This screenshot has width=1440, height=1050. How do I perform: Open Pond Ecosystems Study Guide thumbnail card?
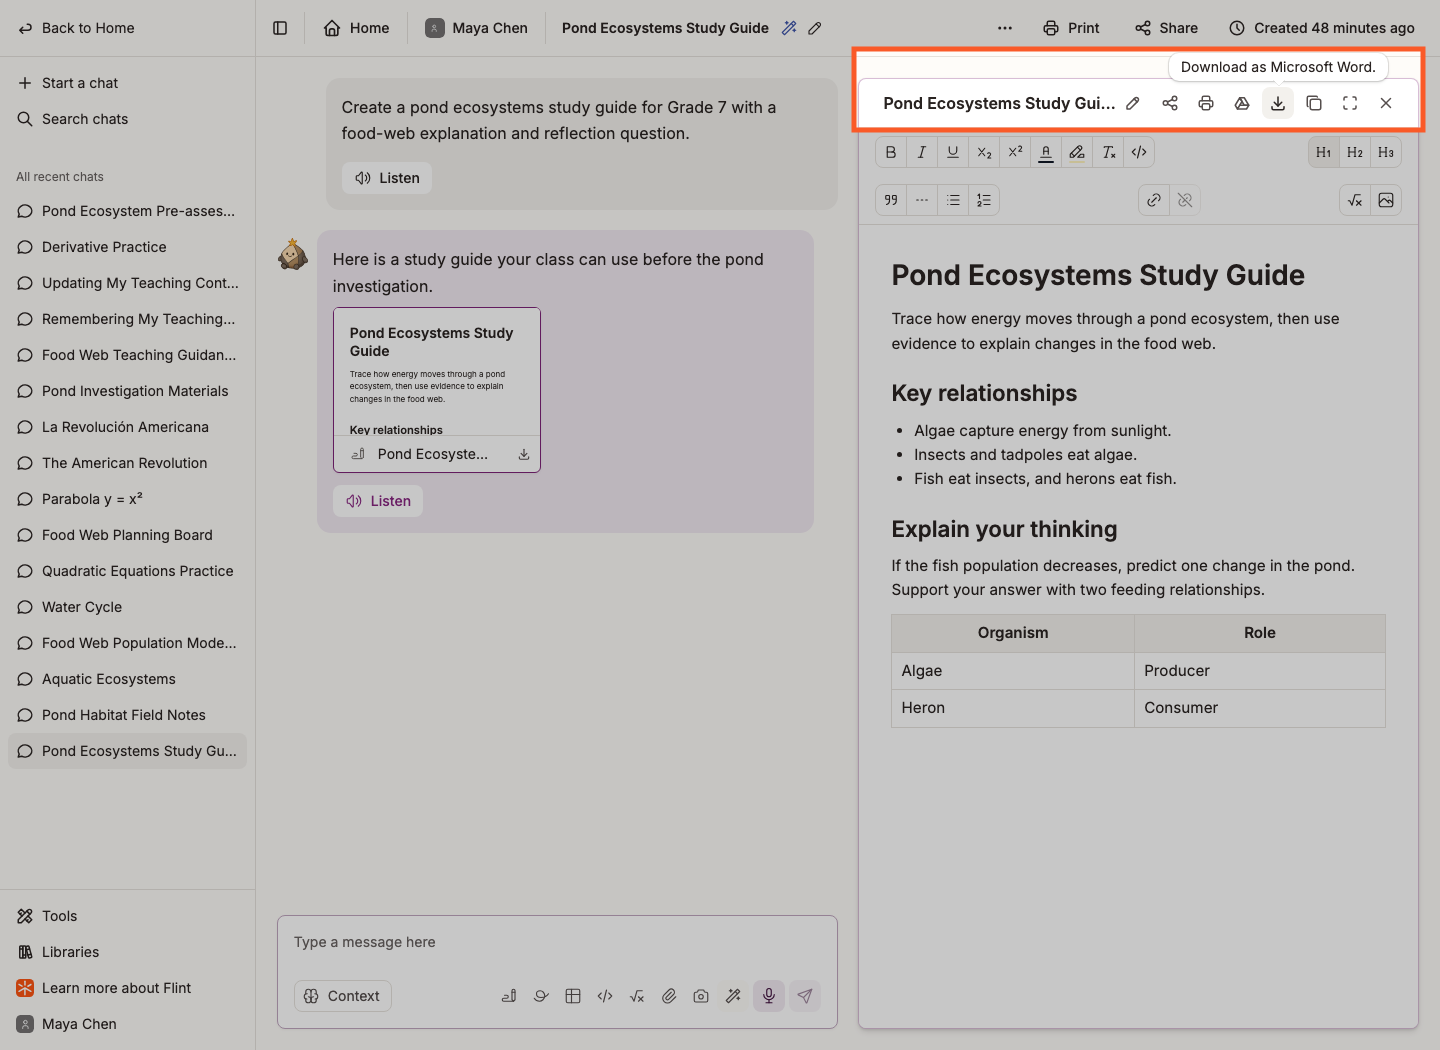437,390
